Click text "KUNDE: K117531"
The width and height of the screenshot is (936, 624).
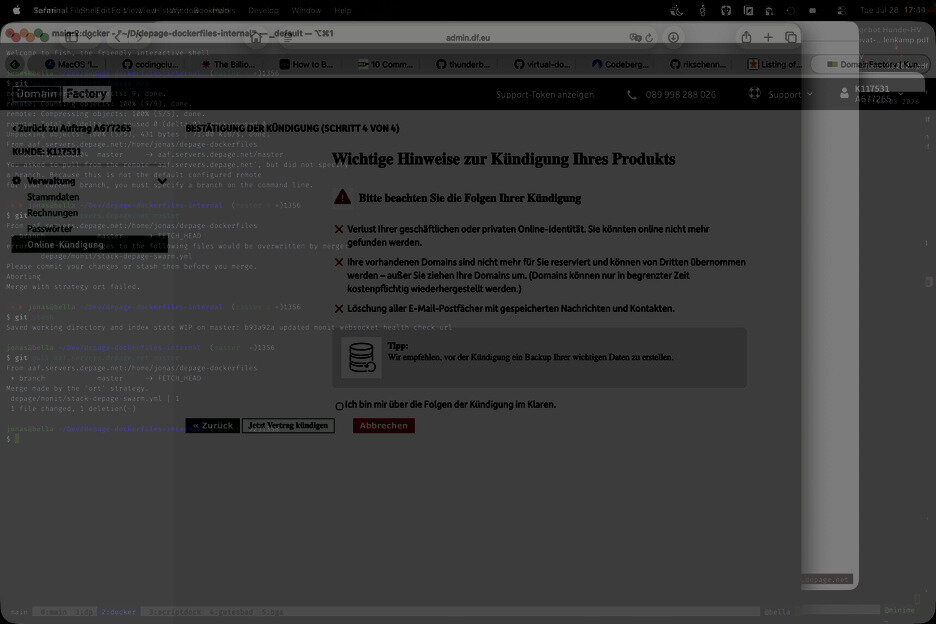coord(47,152)
